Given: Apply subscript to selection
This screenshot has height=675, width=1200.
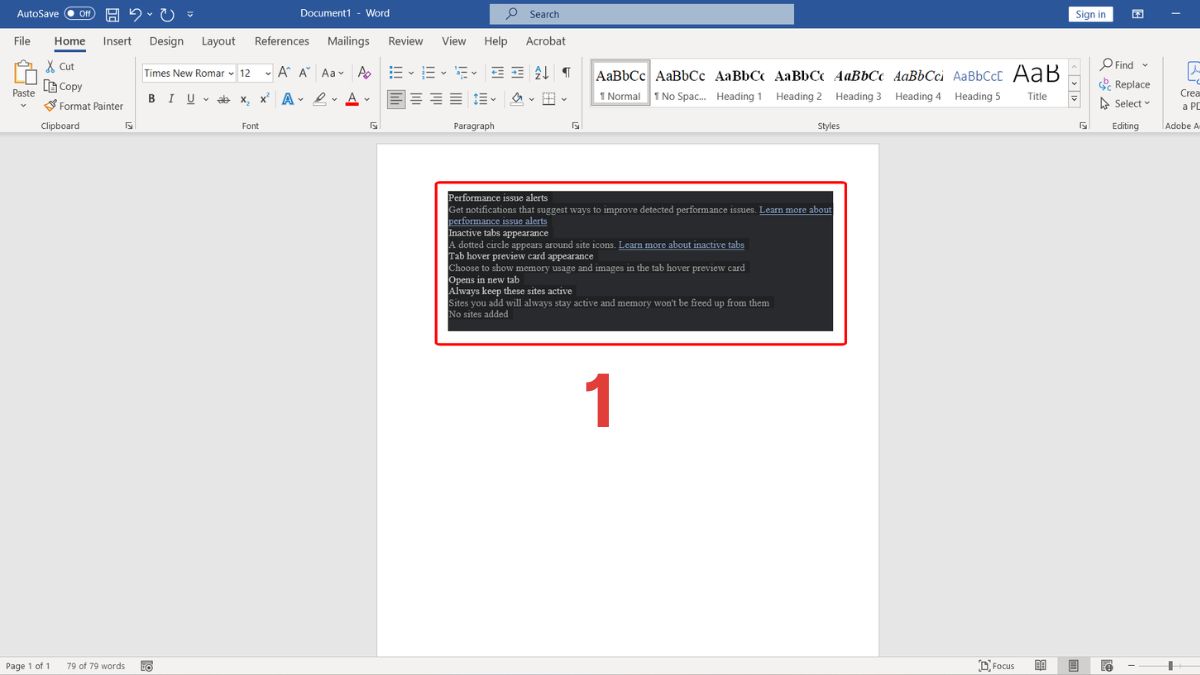Looking at the screenshot, I should (x=243, y=99).
